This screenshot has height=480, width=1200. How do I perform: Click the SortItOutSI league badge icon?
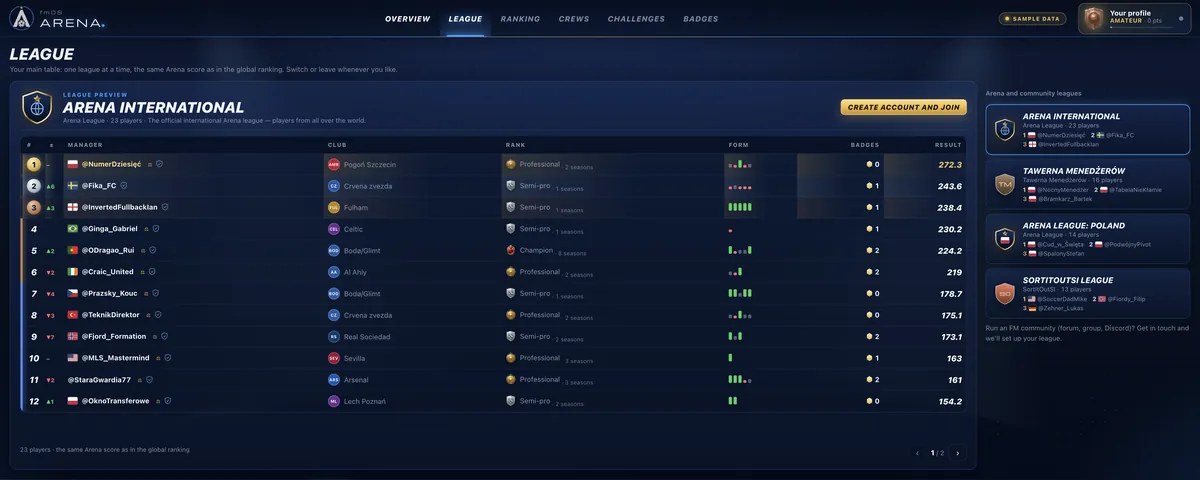click(1004, 294)
